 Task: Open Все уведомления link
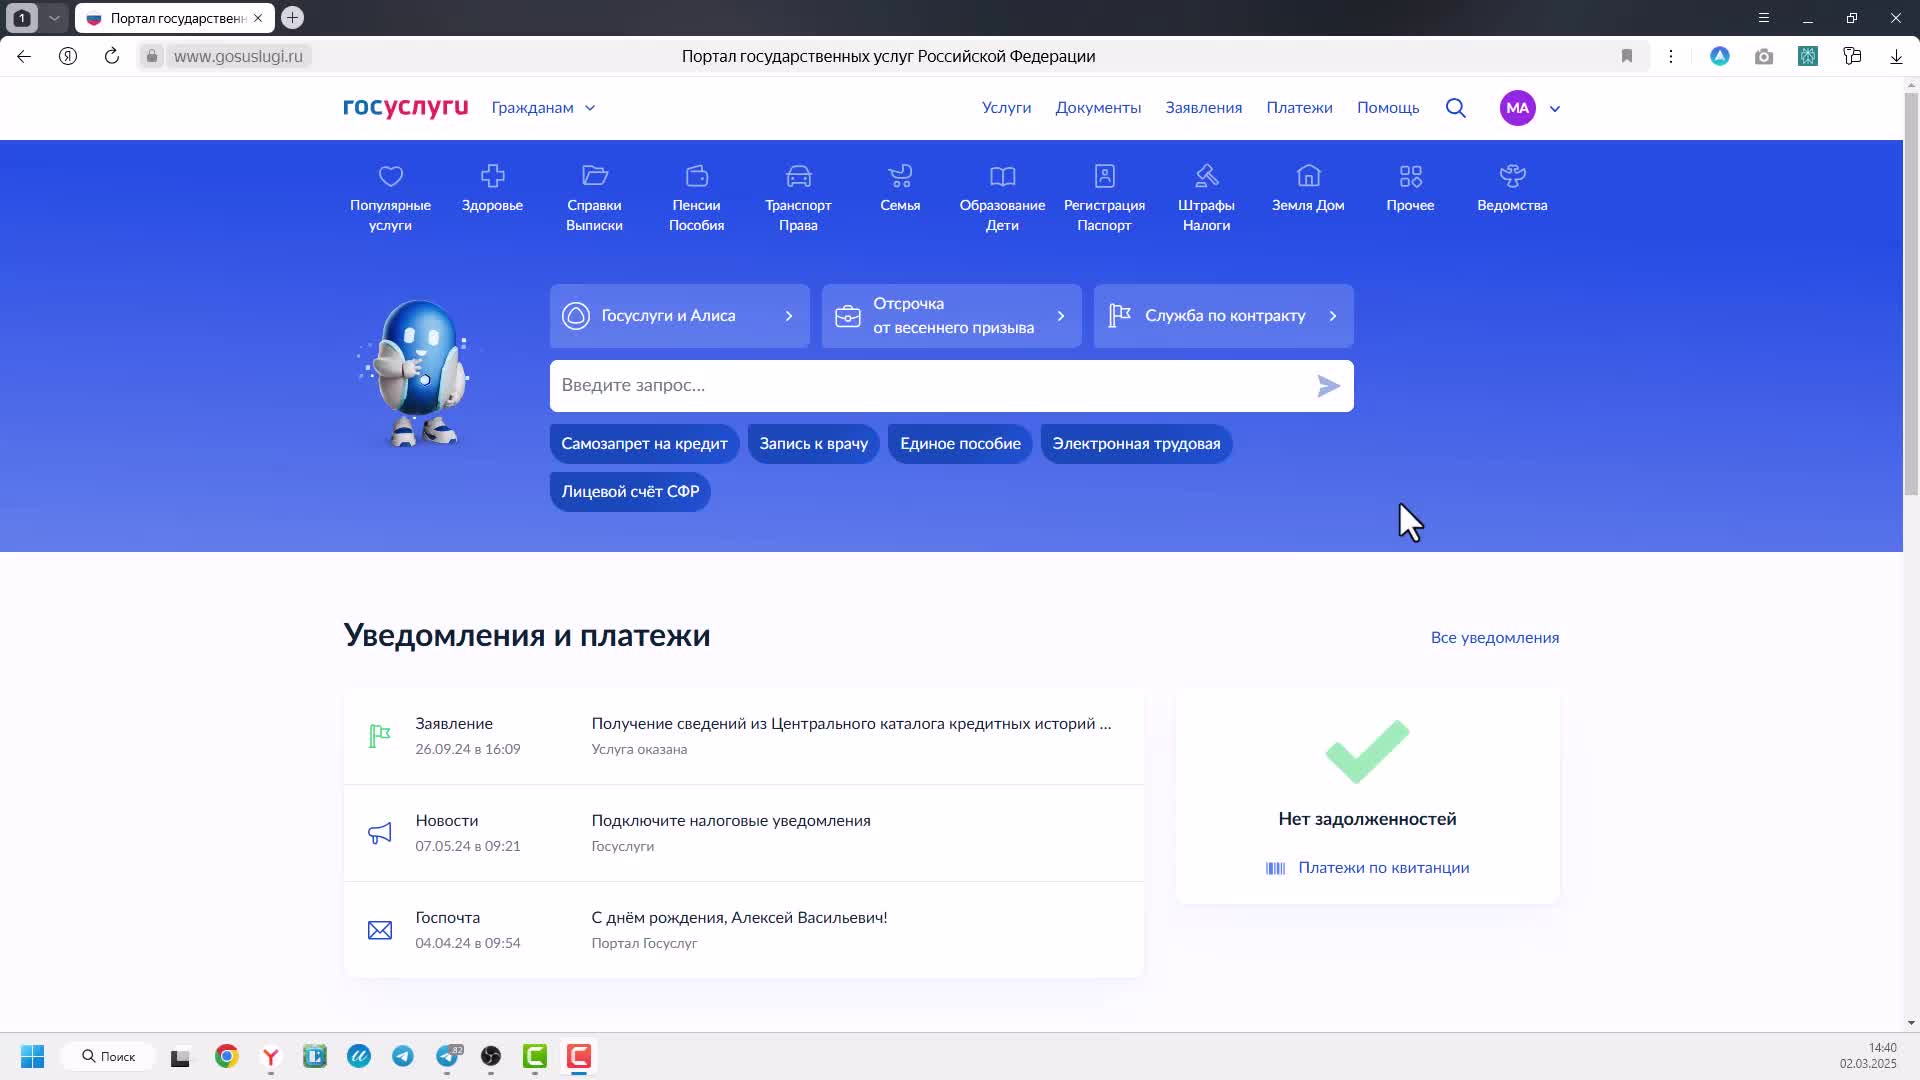(1494, 638)
